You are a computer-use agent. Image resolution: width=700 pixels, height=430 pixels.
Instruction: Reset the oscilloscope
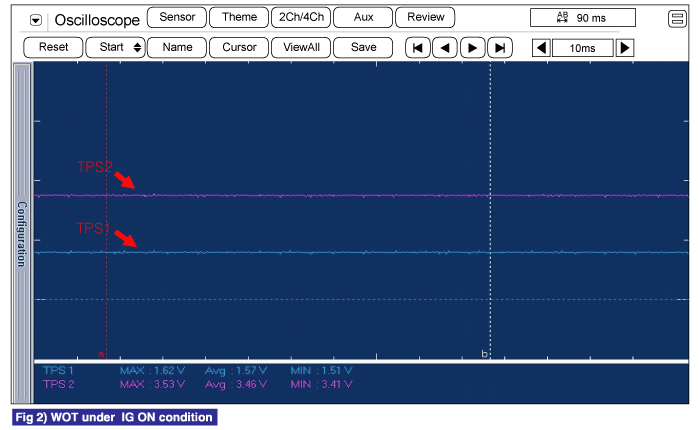point(53,47)
